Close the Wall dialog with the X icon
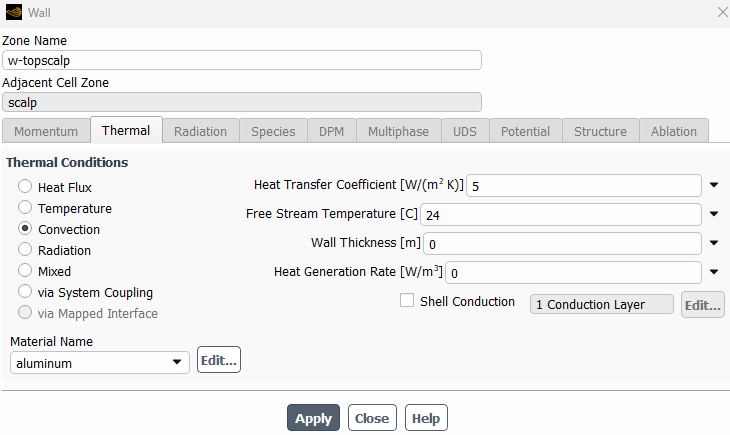Viewport: 730px width, 435px height. 723,12
